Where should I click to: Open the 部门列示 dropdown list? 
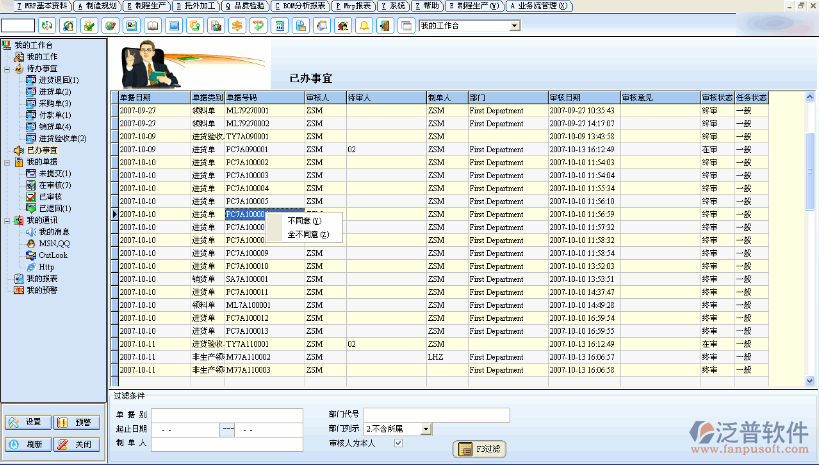click(x=426, y=429)
